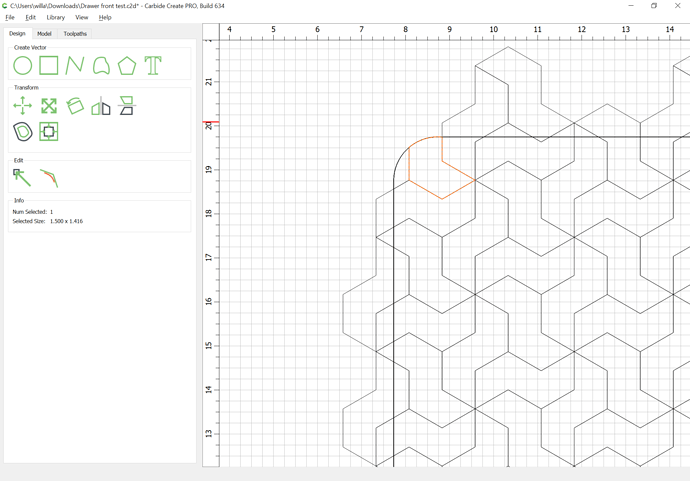This screenshot has height=481, width=690.
Task: Switch to the Toolpaths tab
Action: pos(75,33)
